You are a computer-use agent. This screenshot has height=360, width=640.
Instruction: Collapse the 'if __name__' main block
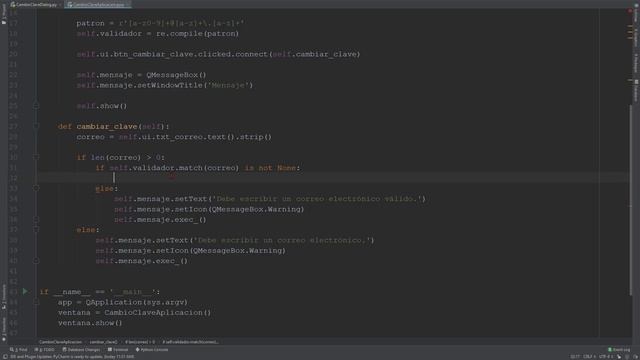click(36, 302)
